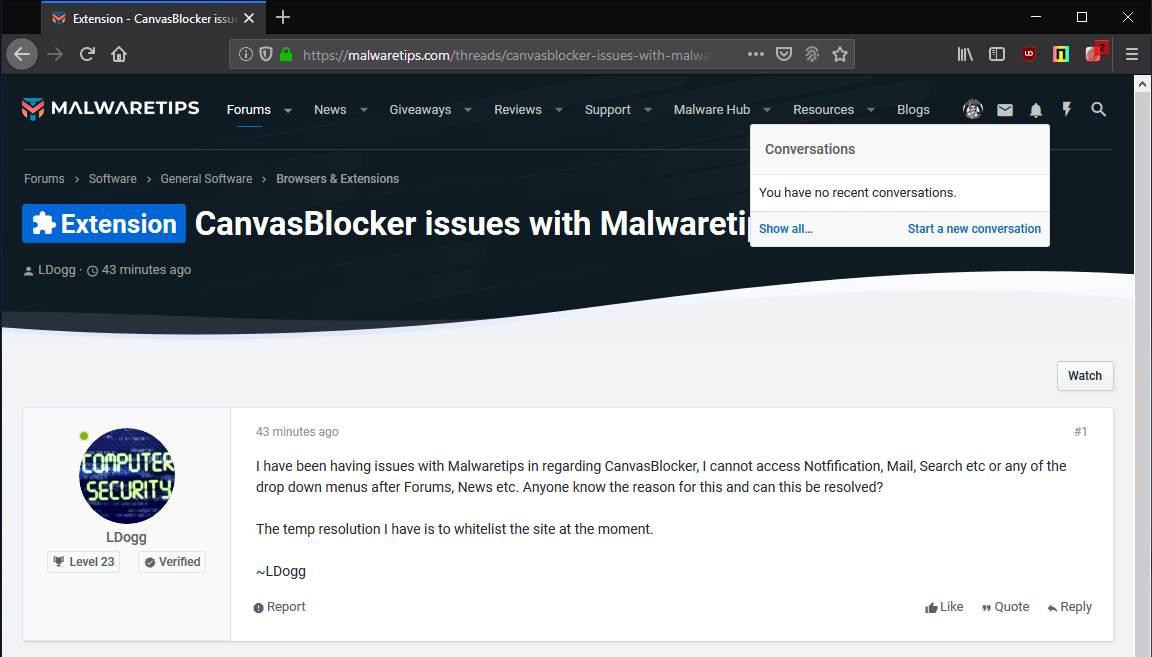Open the Firefox hamburger menu
The width and height of the screenshot is (1152, 657).
click(x=1131, y=54)
